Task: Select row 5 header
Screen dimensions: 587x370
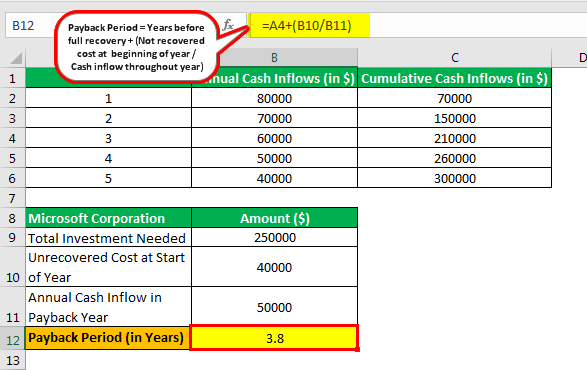Action: (12, 158)
